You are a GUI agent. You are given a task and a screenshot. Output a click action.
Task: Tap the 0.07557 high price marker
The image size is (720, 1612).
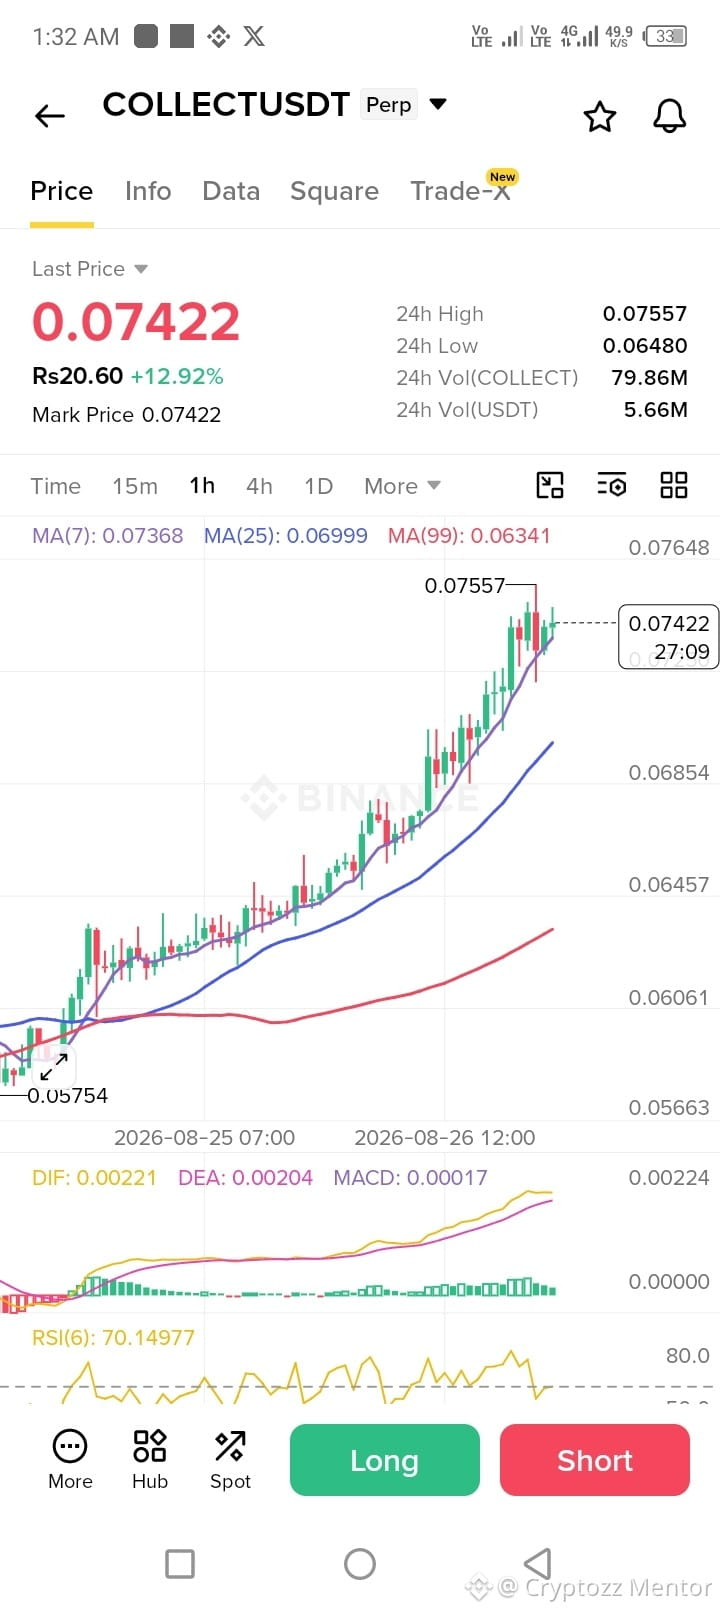coord(465,586)
